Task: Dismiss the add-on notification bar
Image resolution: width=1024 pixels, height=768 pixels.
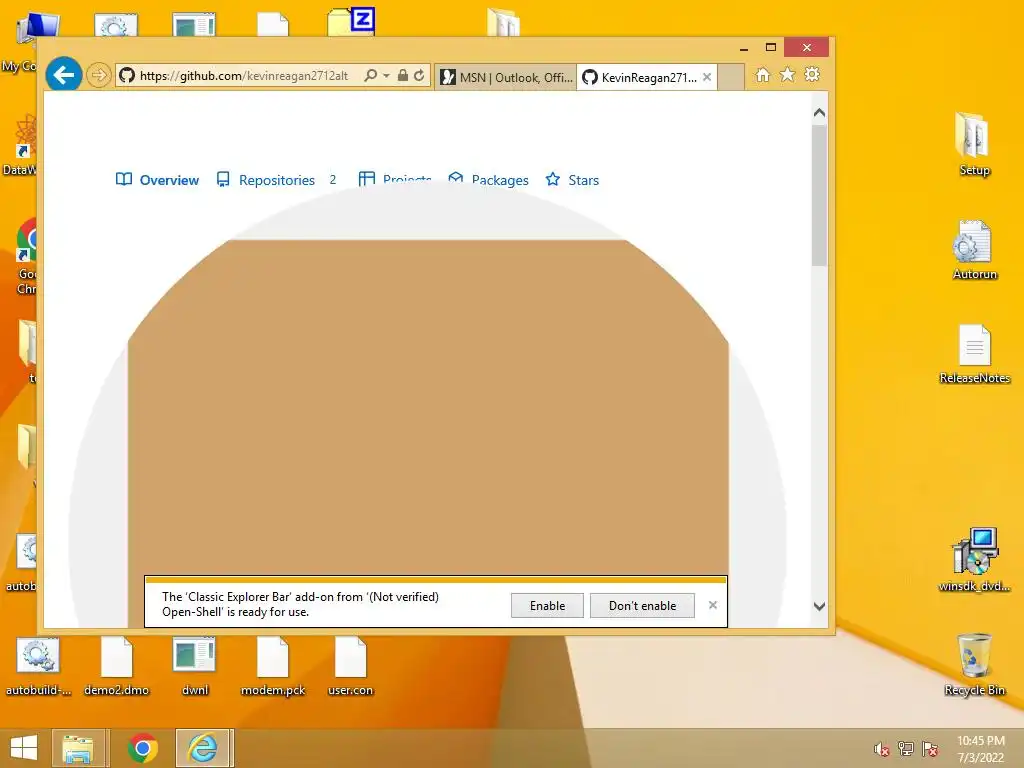Action: tap(713, 605)
